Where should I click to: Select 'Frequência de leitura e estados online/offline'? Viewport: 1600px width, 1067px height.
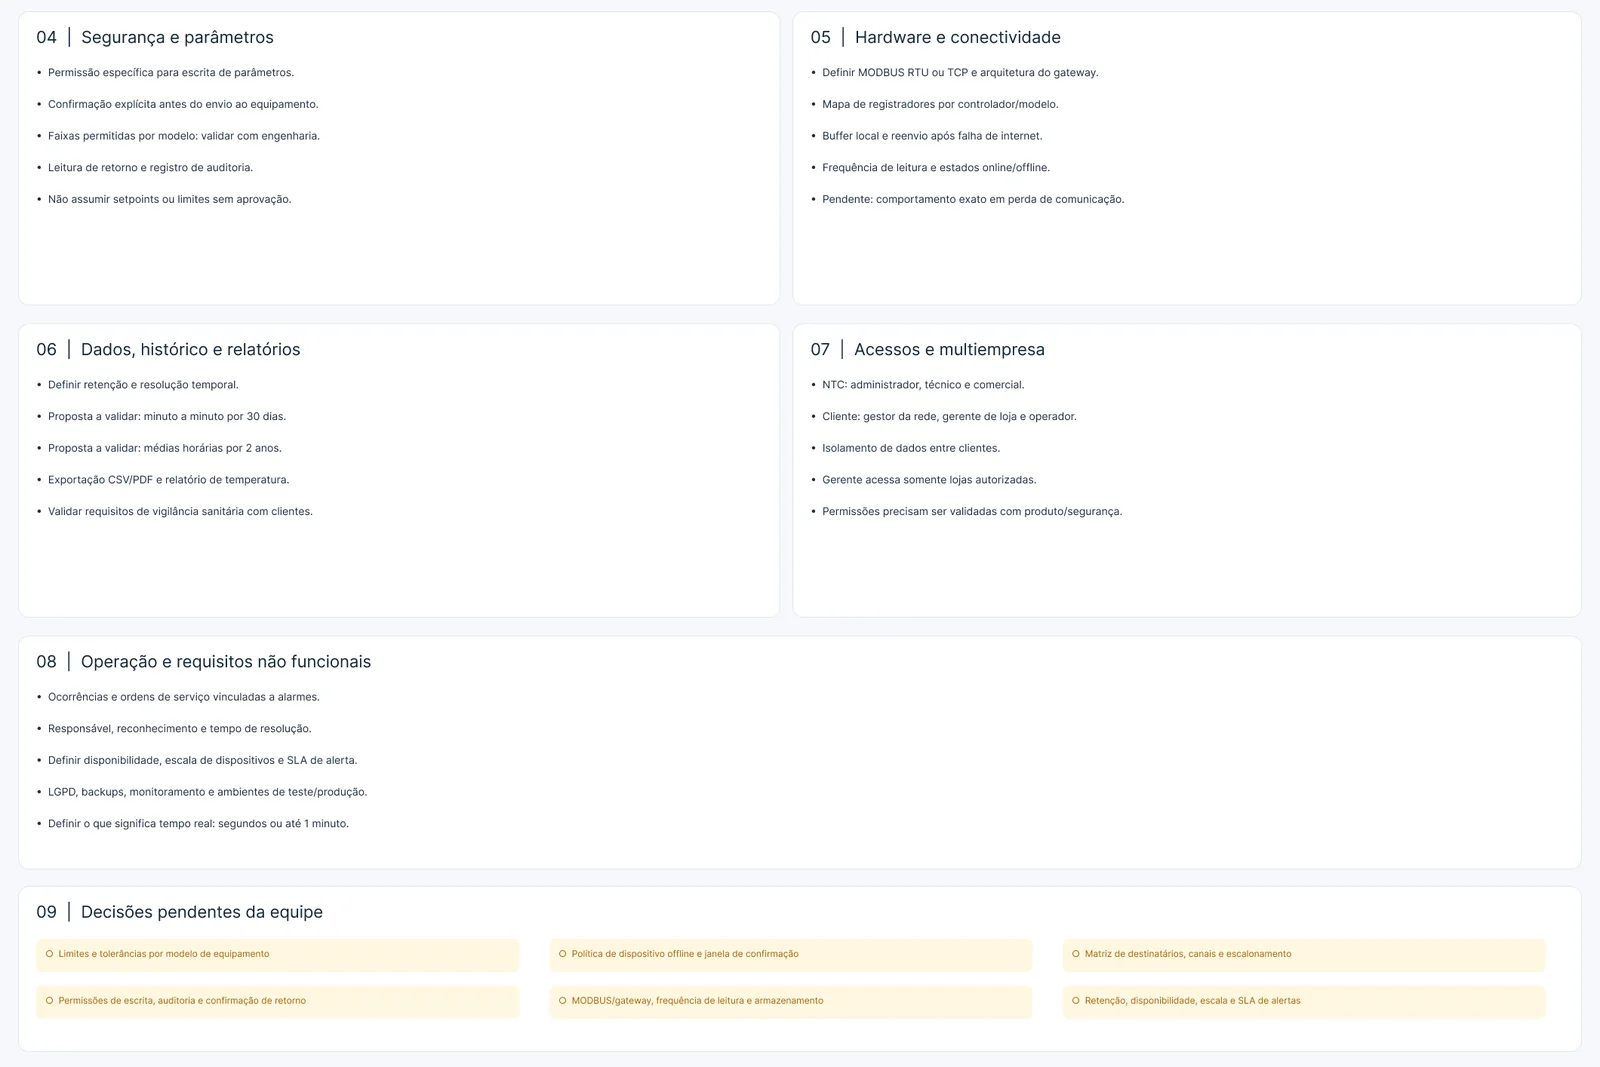[x=936, y=168]
